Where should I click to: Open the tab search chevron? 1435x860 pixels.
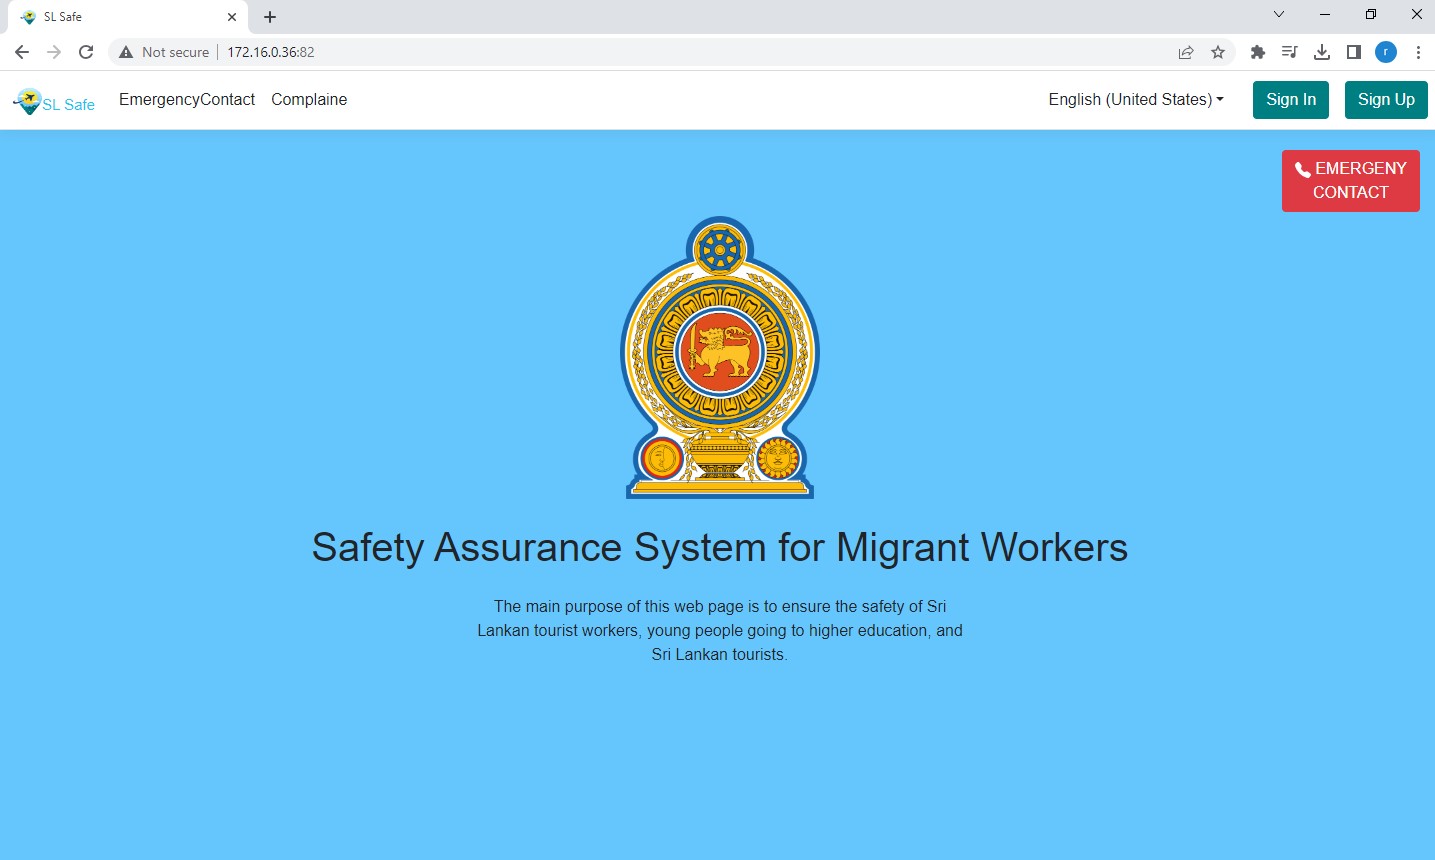click(x=1279, y=14)
